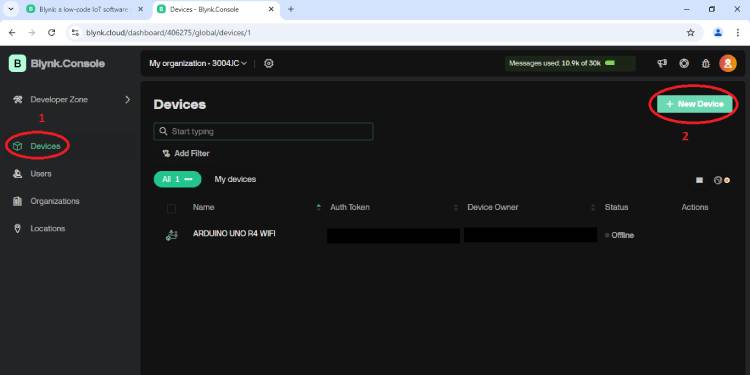Screen dimensions: 750x375
Task: Switch to Devices - Blynk.Console browser tab
Action: (x=216, y=9)
